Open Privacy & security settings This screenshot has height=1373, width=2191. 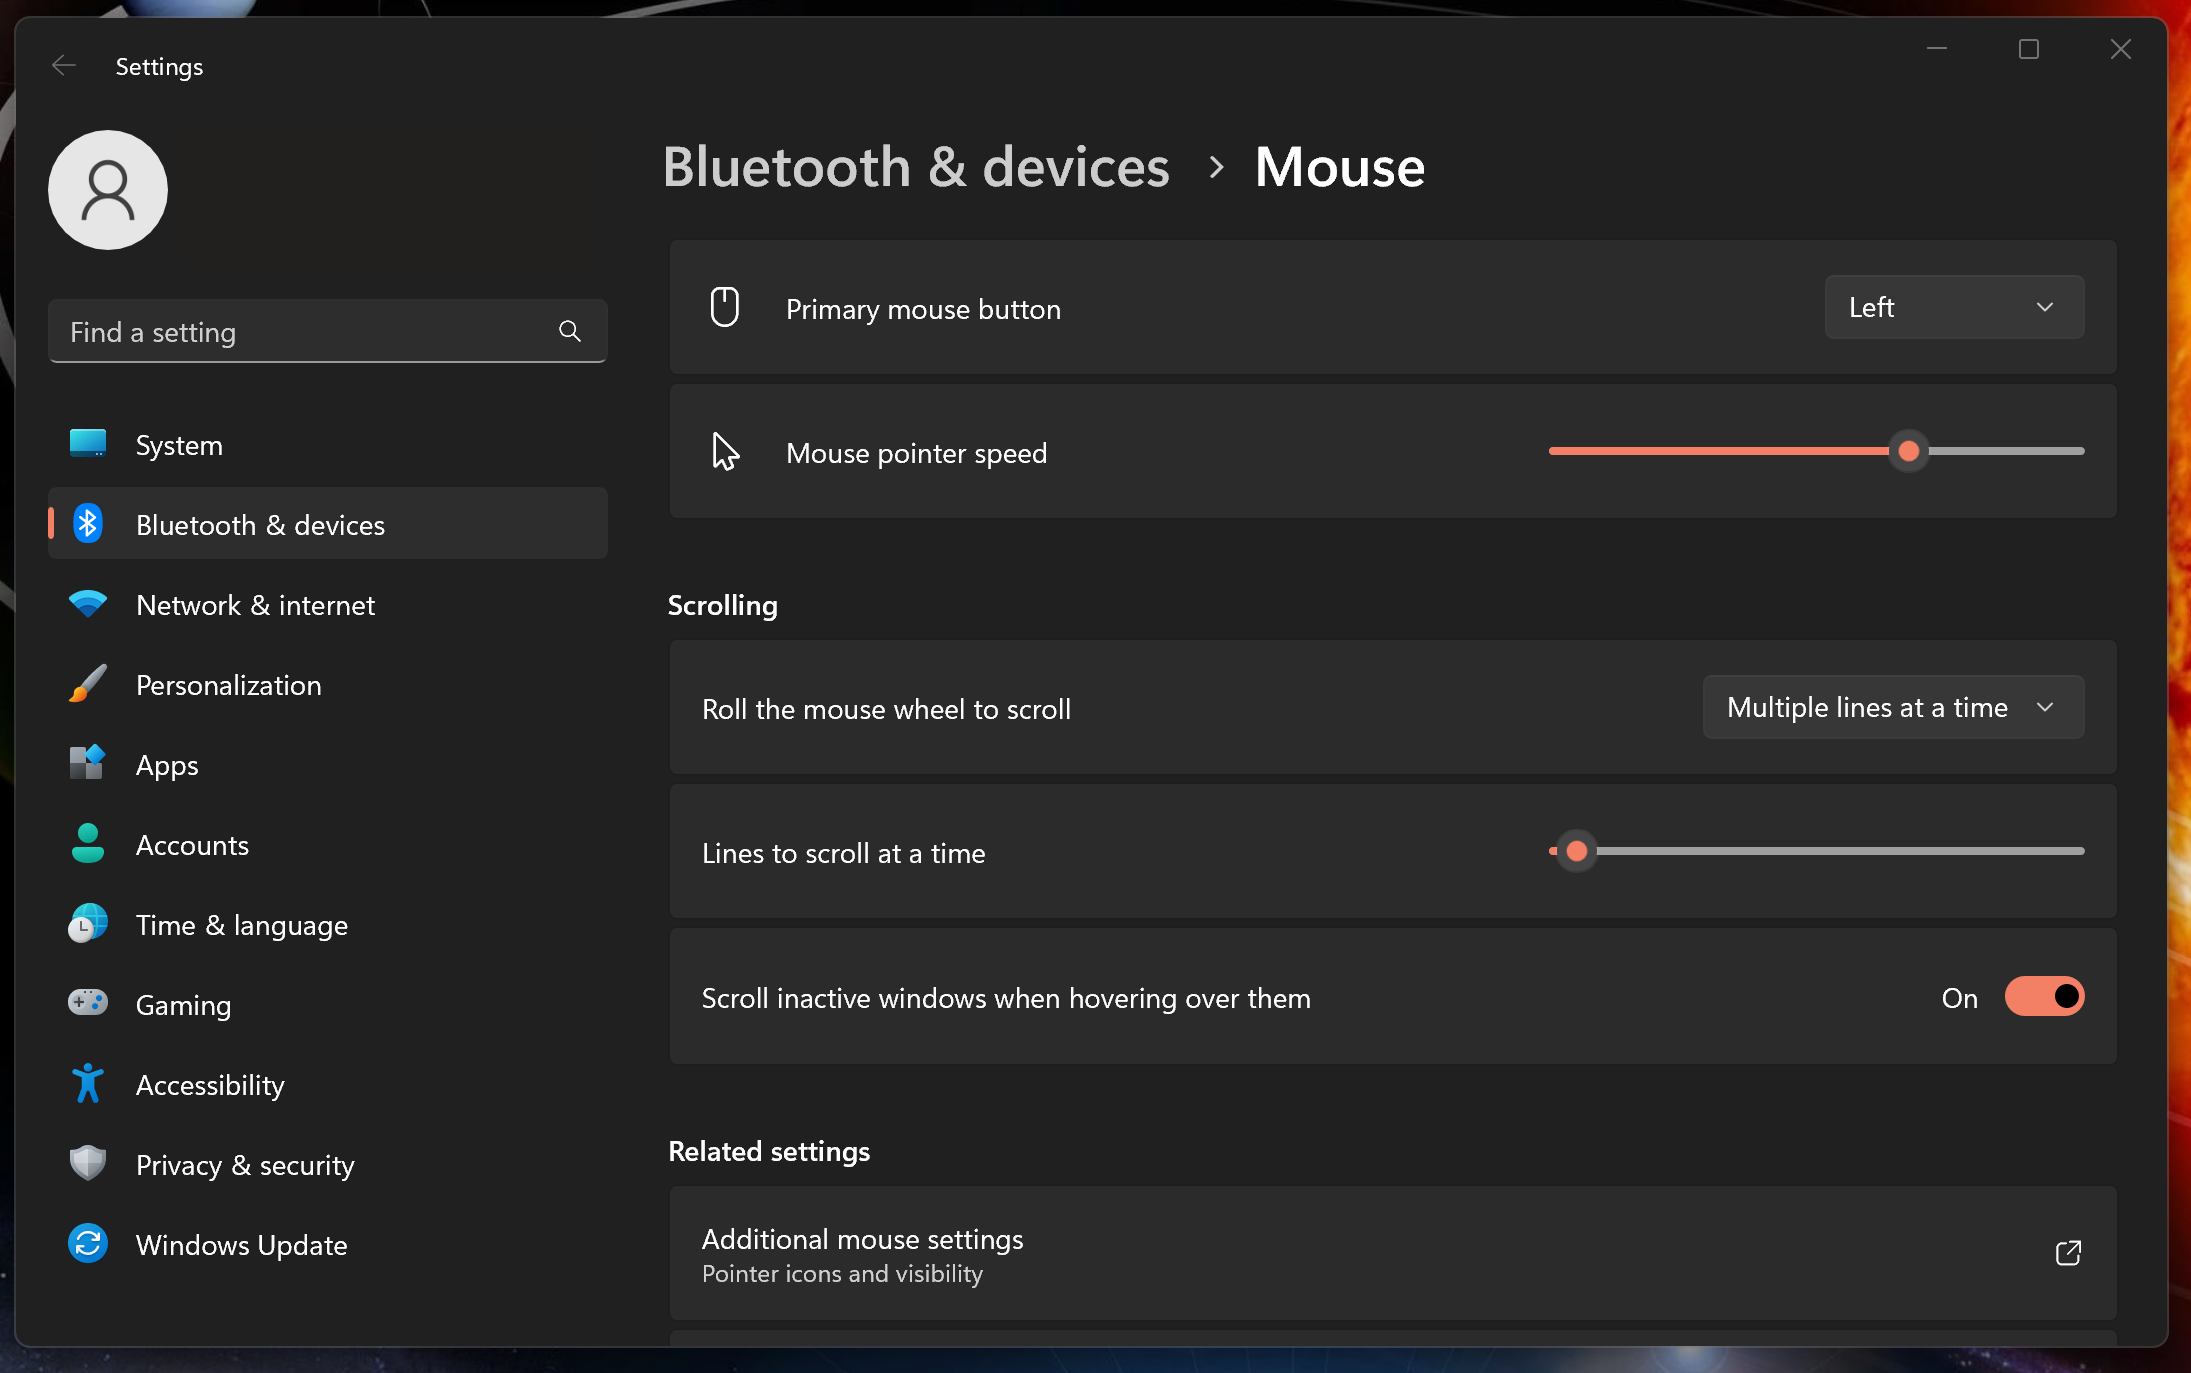88,1164
